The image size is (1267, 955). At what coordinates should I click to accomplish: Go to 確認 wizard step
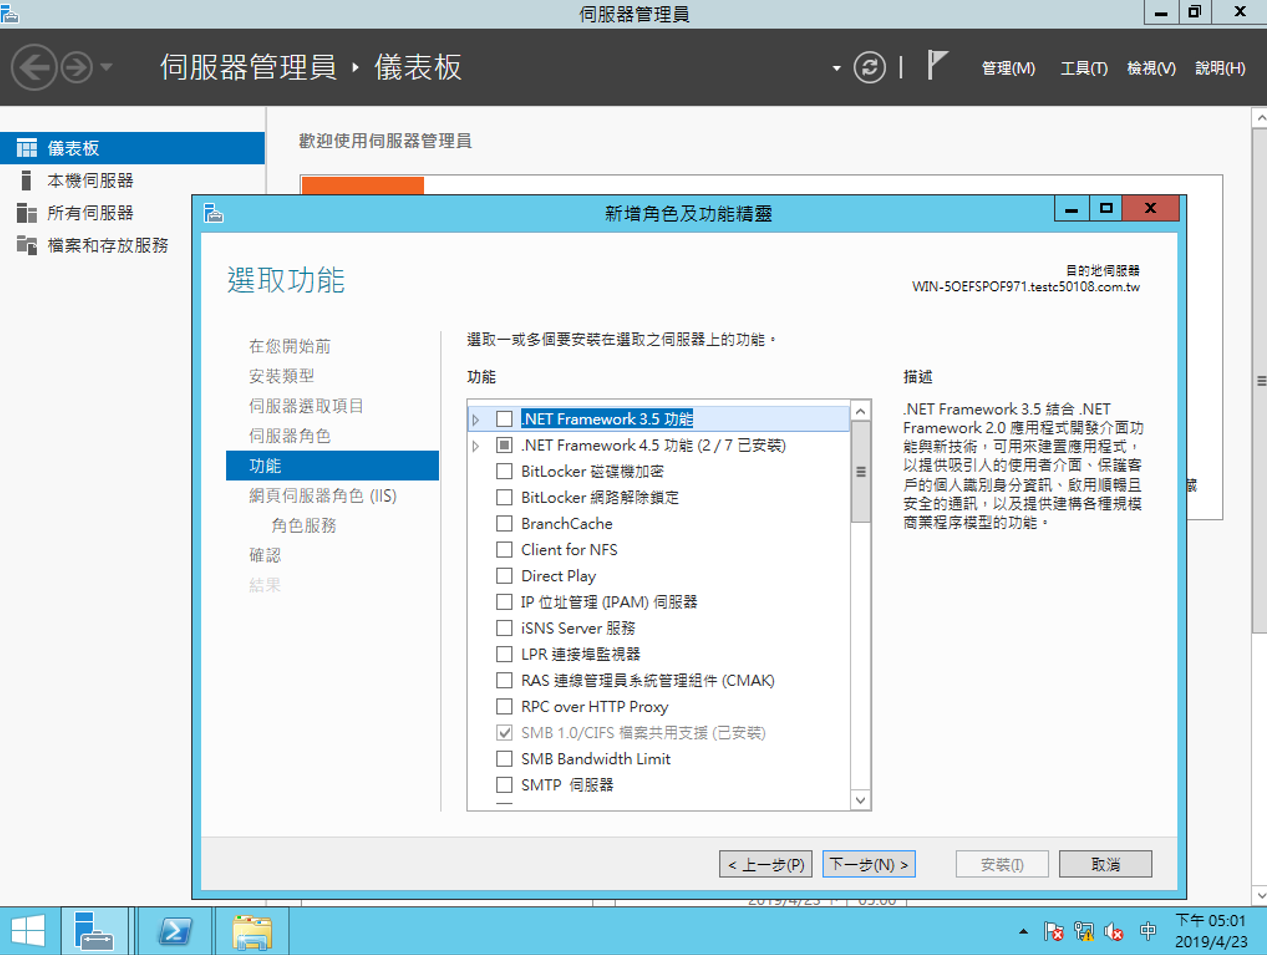[265, 555]
